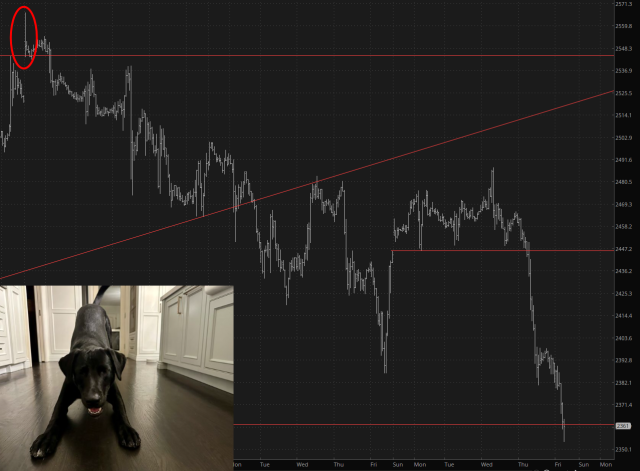Open the black dog photo overlay

tap(117, 378)
